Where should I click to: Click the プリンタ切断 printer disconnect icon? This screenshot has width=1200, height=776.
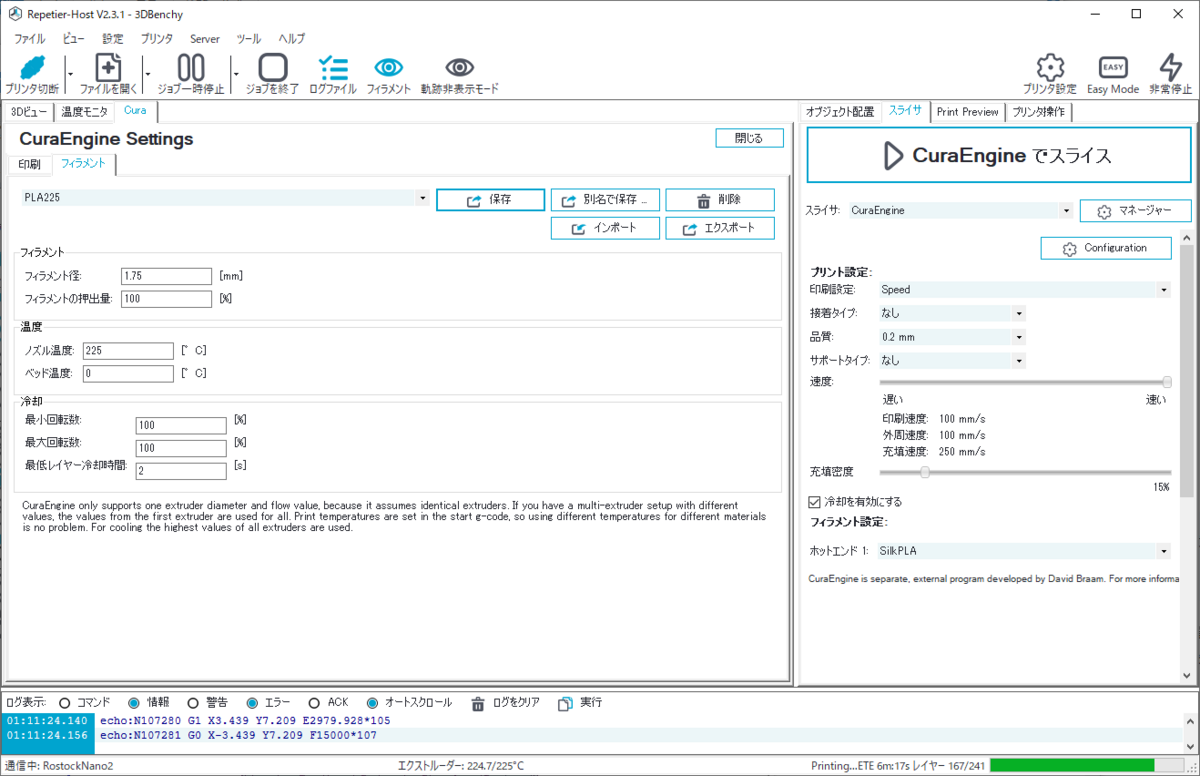32,68
